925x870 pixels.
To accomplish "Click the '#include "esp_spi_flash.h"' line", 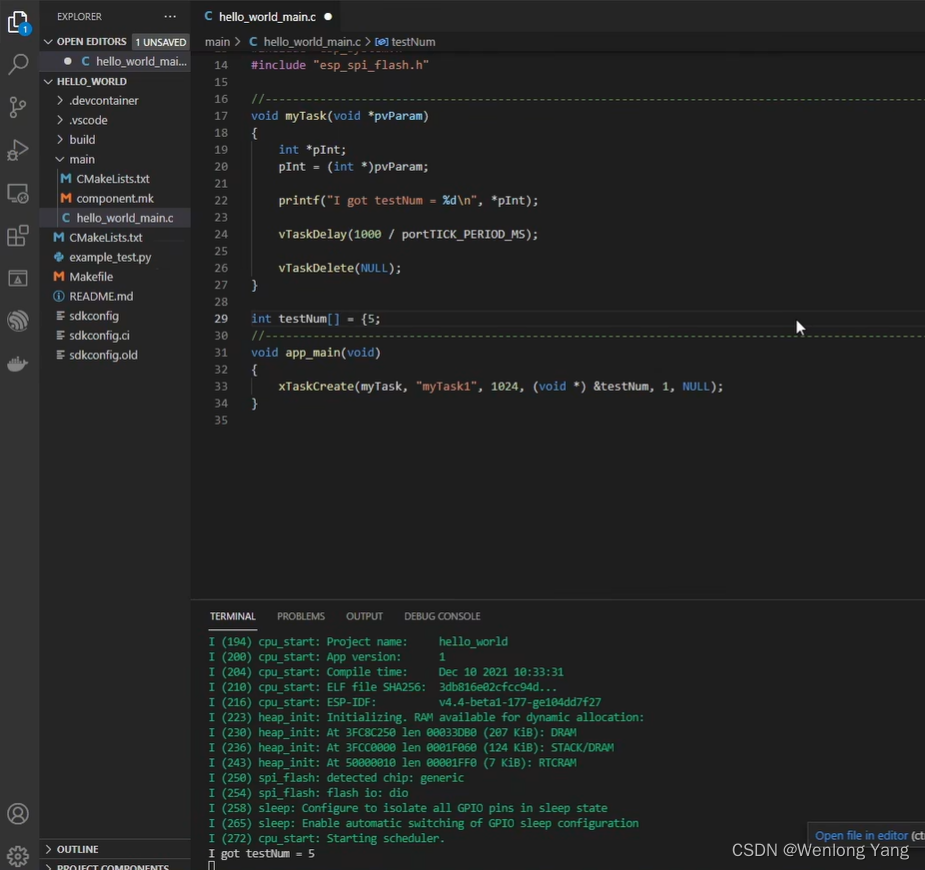I will click(x=340, y=65).
